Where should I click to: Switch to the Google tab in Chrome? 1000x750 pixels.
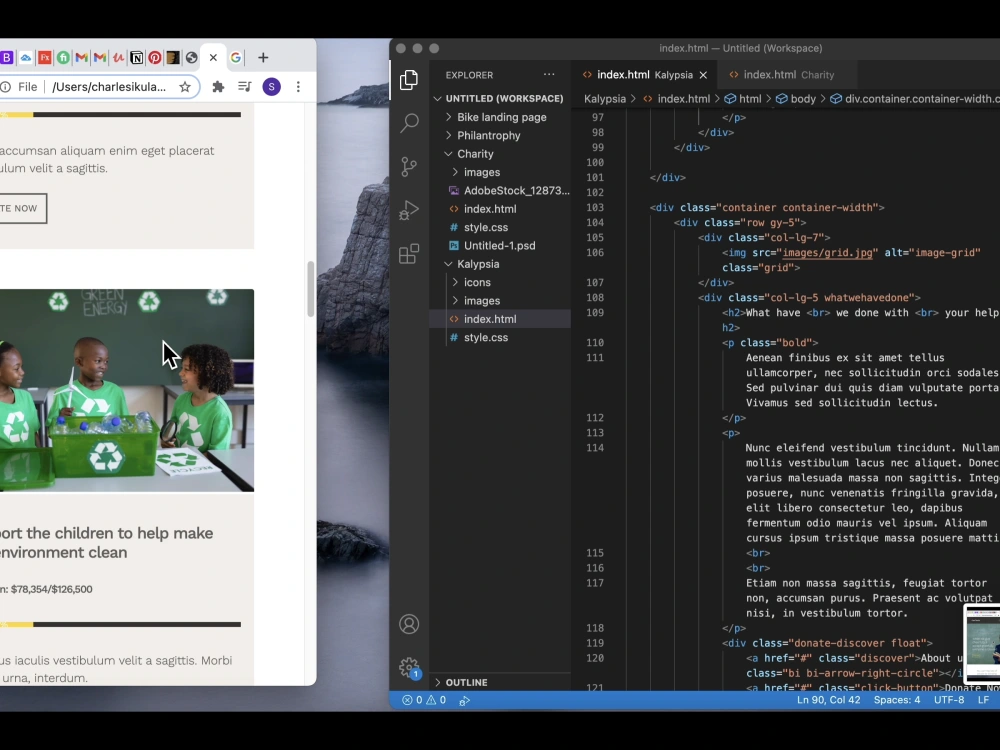tap(236, 57)
